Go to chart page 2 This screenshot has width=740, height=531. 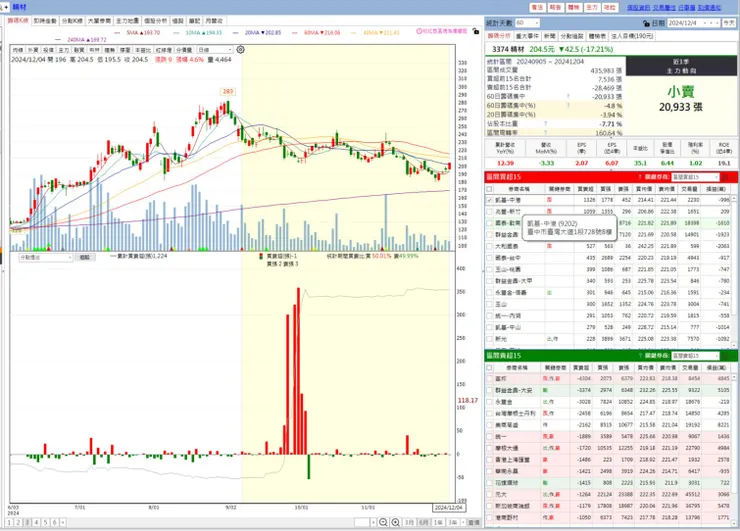18,523
